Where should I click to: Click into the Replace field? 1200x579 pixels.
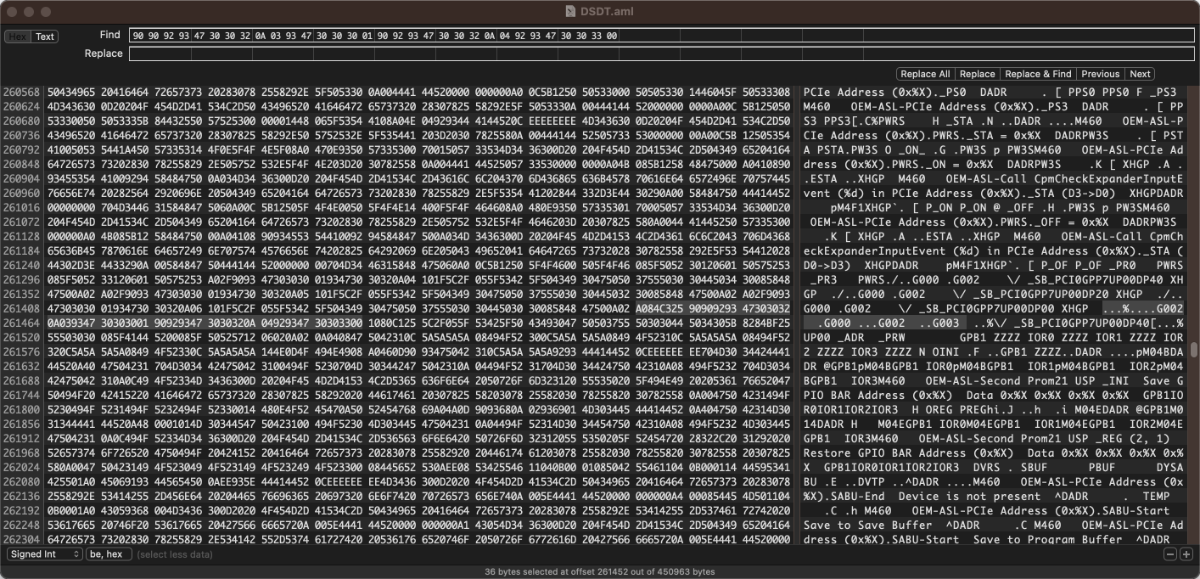click(662, 53)
